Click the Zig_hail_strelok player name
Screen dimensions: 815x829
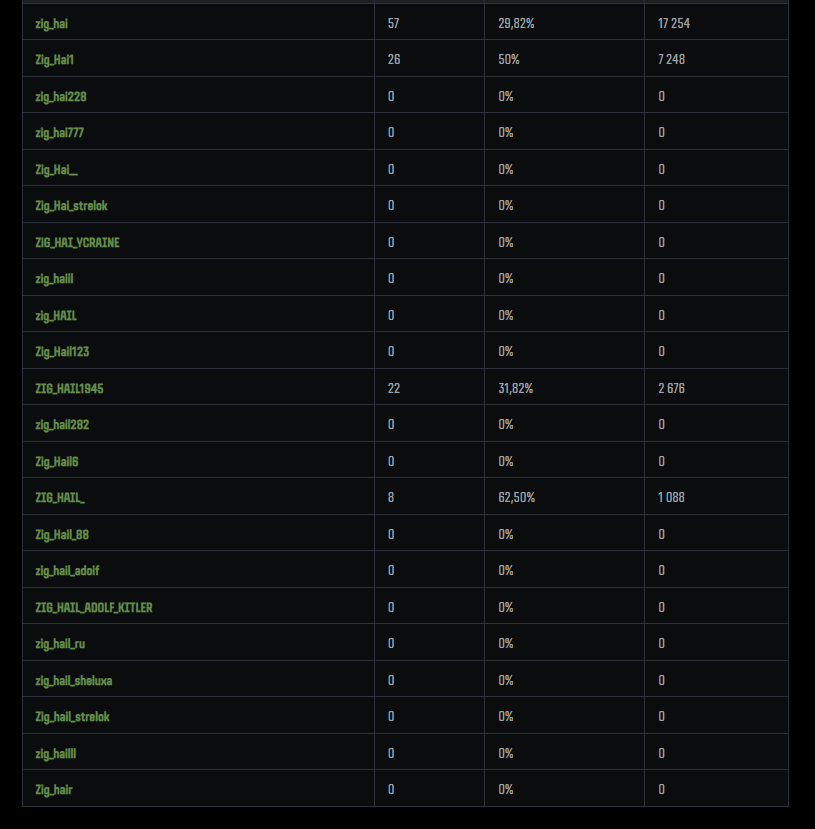[x=72, y=717]
